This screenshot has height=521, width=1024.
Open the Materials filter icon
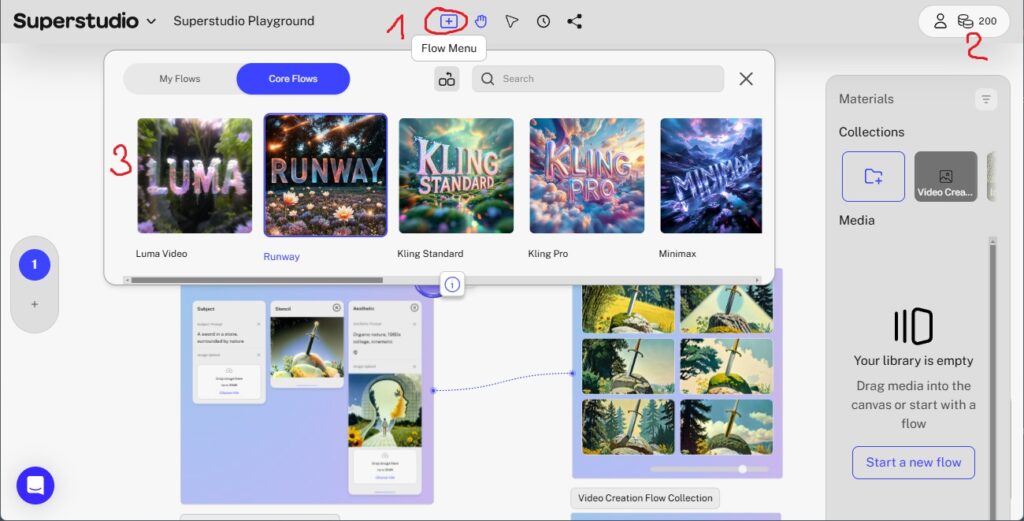click(x=986, y=99)
